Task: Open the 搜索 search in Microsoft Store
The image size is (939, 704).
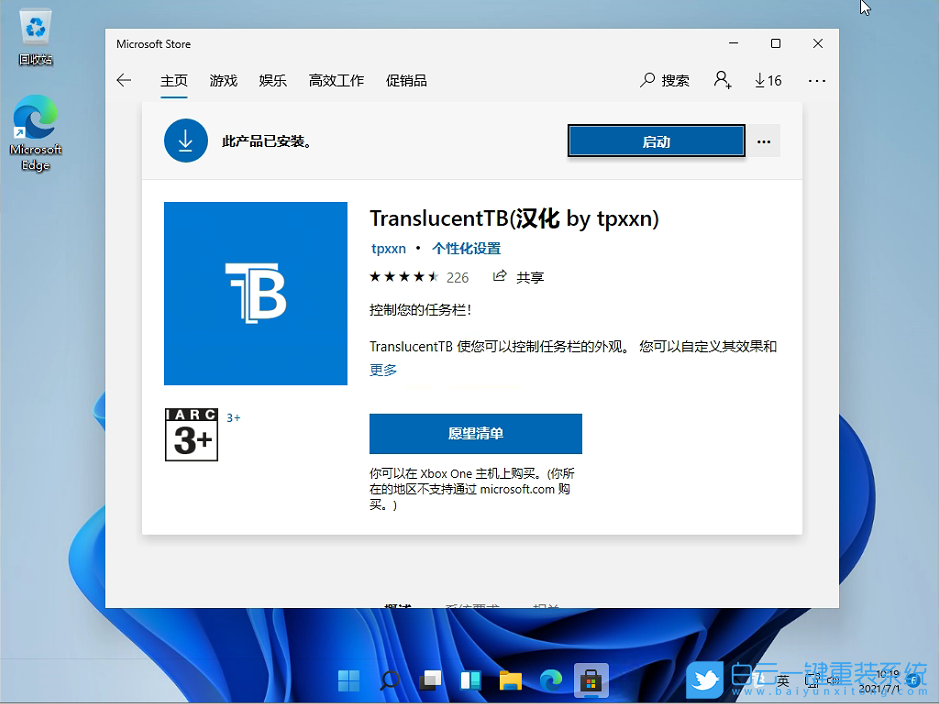Action: coord(663,80)
